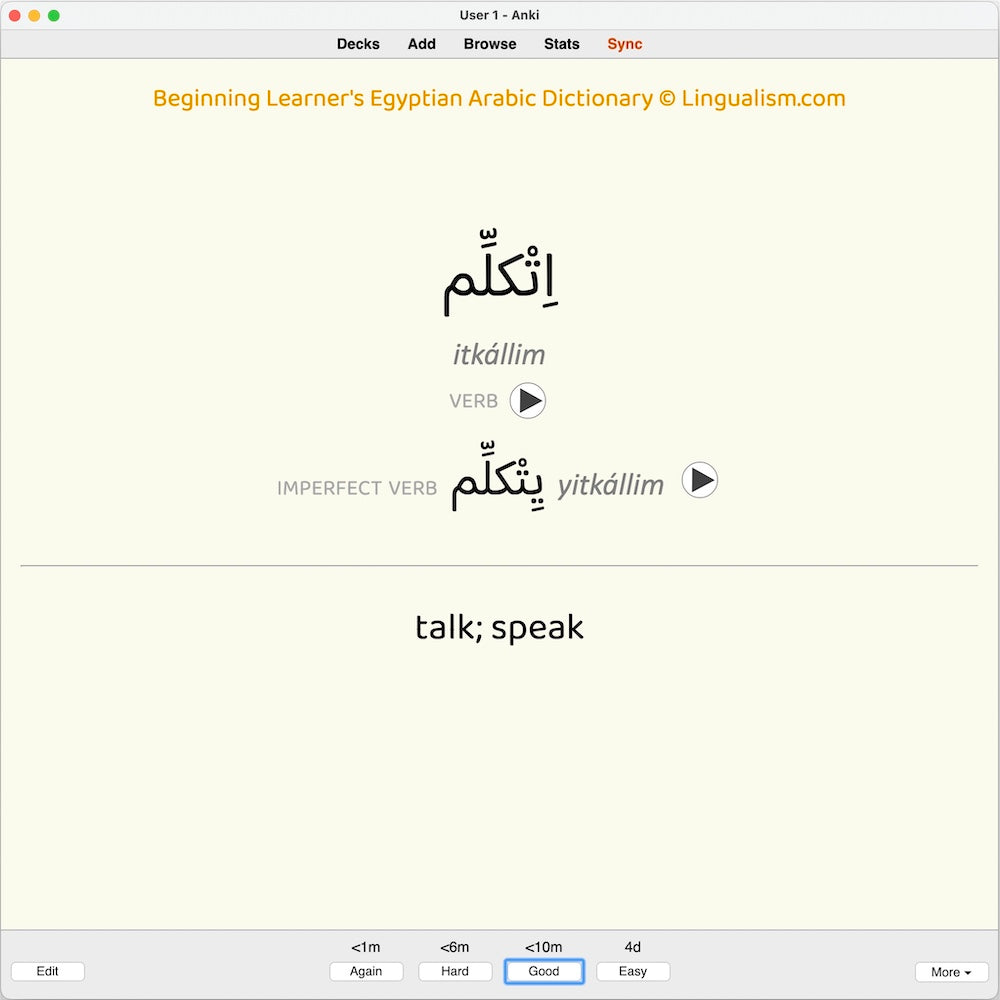The image size is (1000, 1000).
Task: Mark this card as Hard
Action: pyautogui.click(x=455, y=971)
